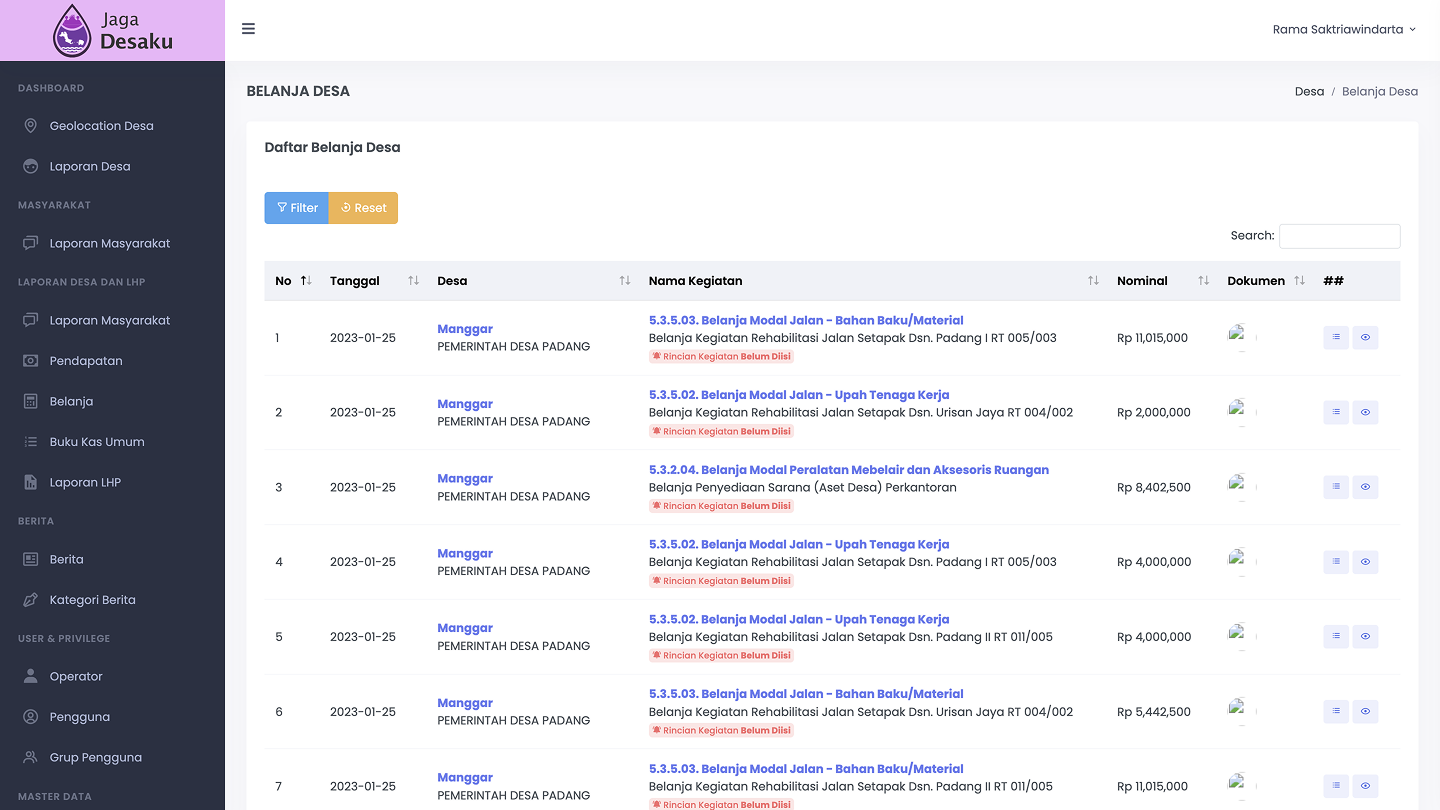1440x810 pixels.
Task: Toggle the sidebar hamburger menu
Action: pos(249,29)
